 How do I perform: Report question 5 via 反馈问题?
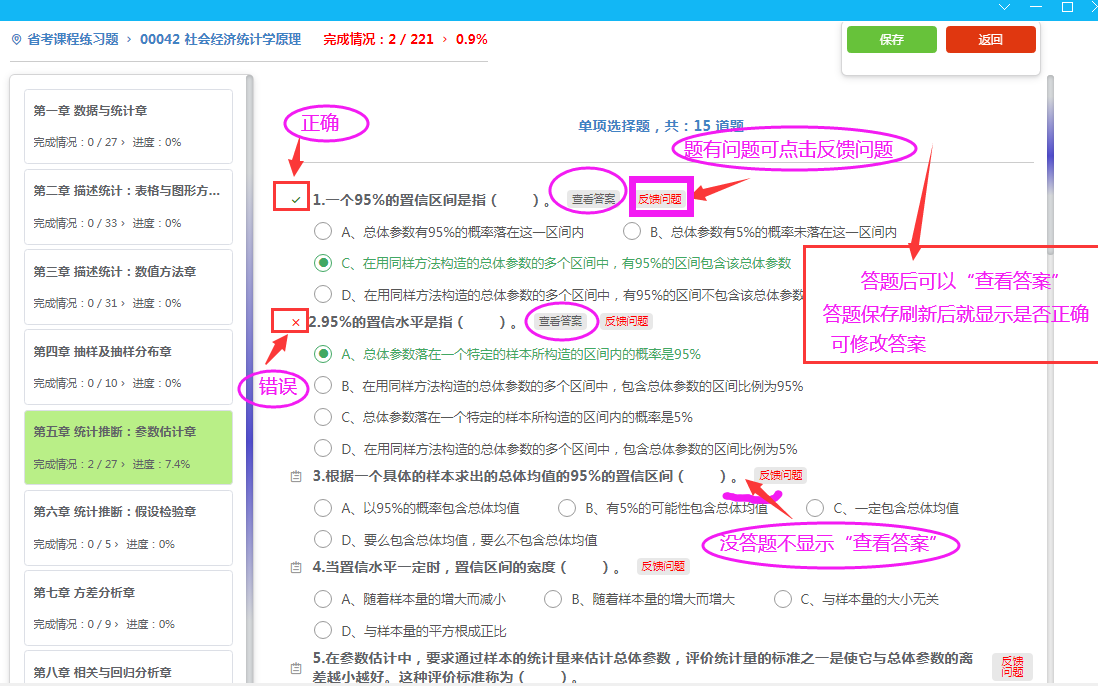[1012, 666]
